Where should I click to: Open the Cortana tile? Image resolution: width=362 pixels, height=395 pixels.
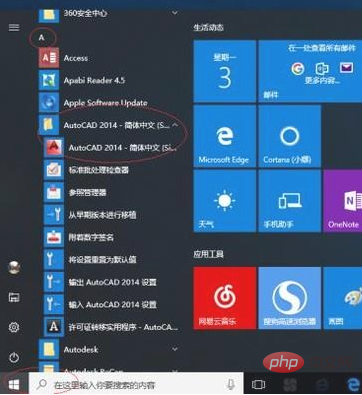click(289, 136)
